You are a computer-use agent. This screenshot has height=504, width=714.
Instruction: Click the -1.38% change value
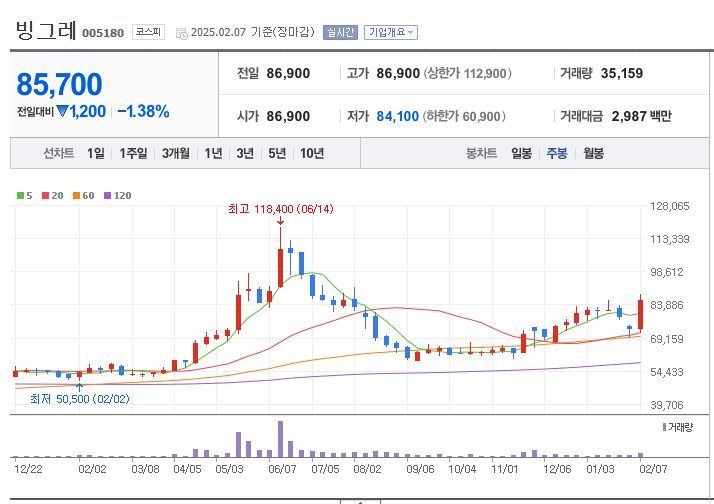tap(143, 111)
